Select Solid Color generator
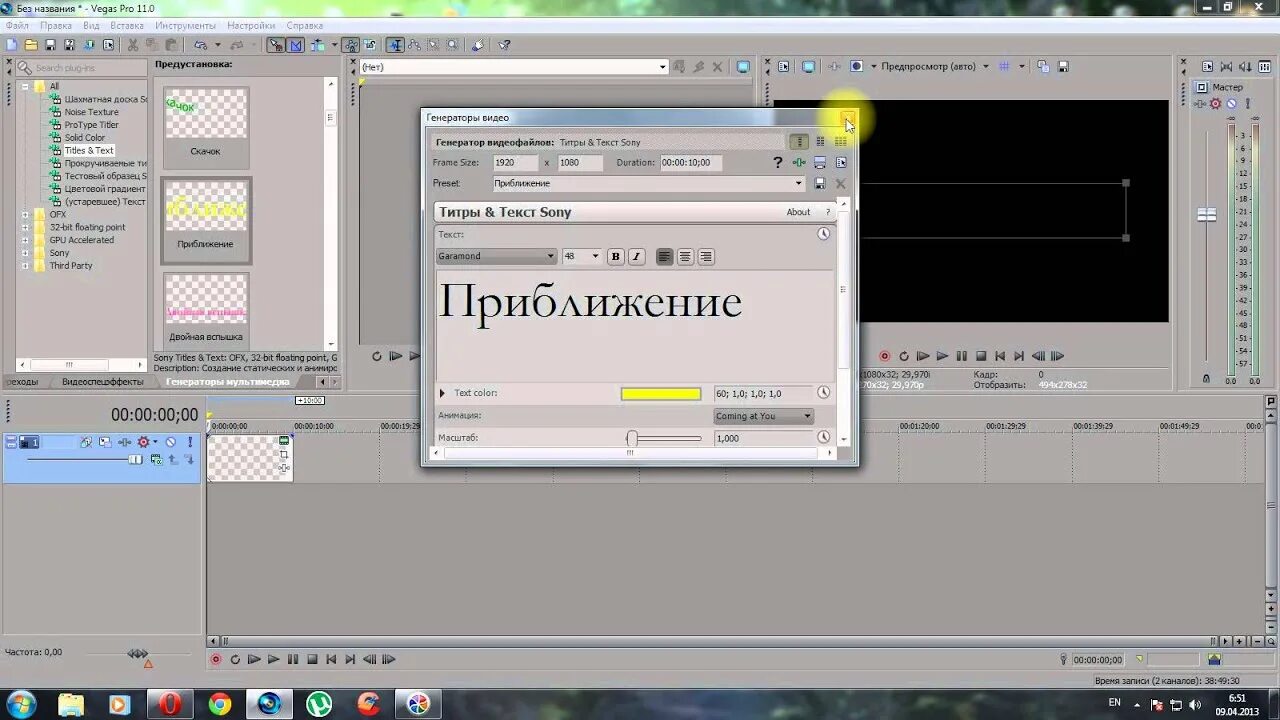This screenshot has height=720, width=1280. [85, 138]
